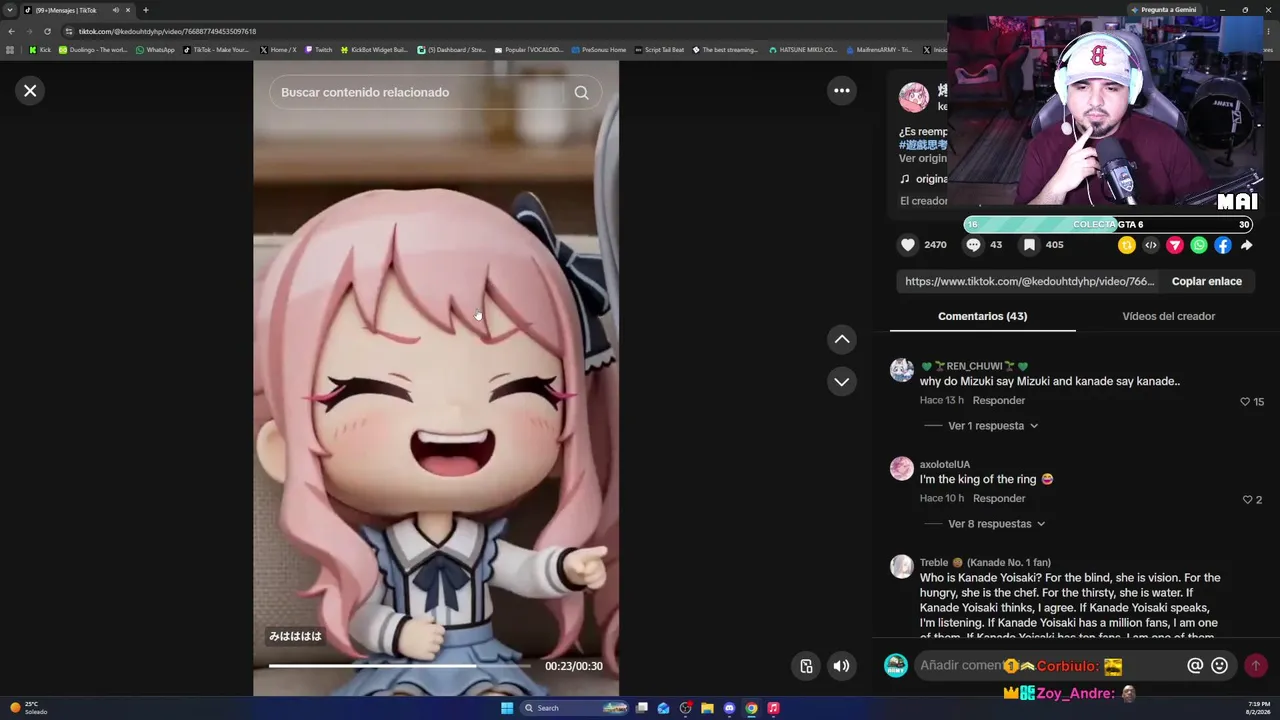The height and width of the screenshot is (720, 1280).
Task: Share the video to WhatsApp
Action: pyautogui.click(x=1199, y=245)
